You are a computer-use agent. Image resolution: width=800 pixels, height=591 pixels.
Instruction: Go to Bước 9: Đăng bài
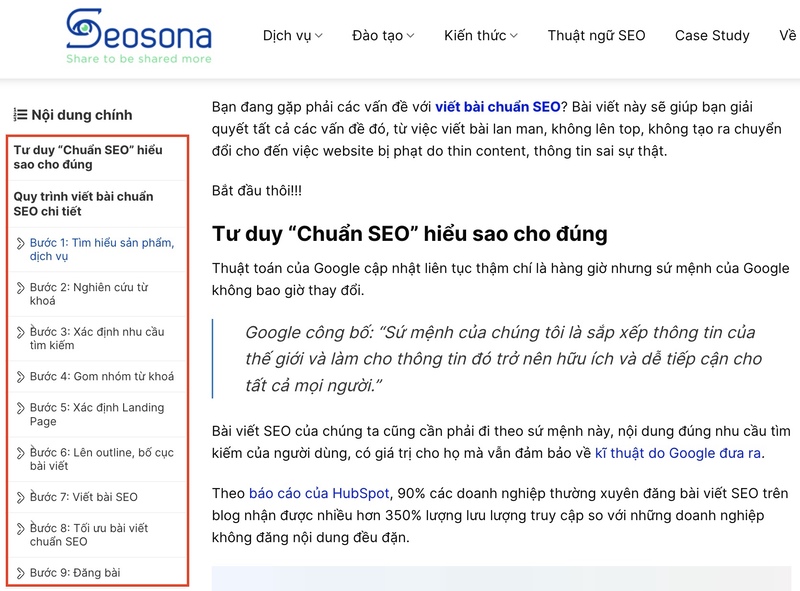[x=75, y=573]
